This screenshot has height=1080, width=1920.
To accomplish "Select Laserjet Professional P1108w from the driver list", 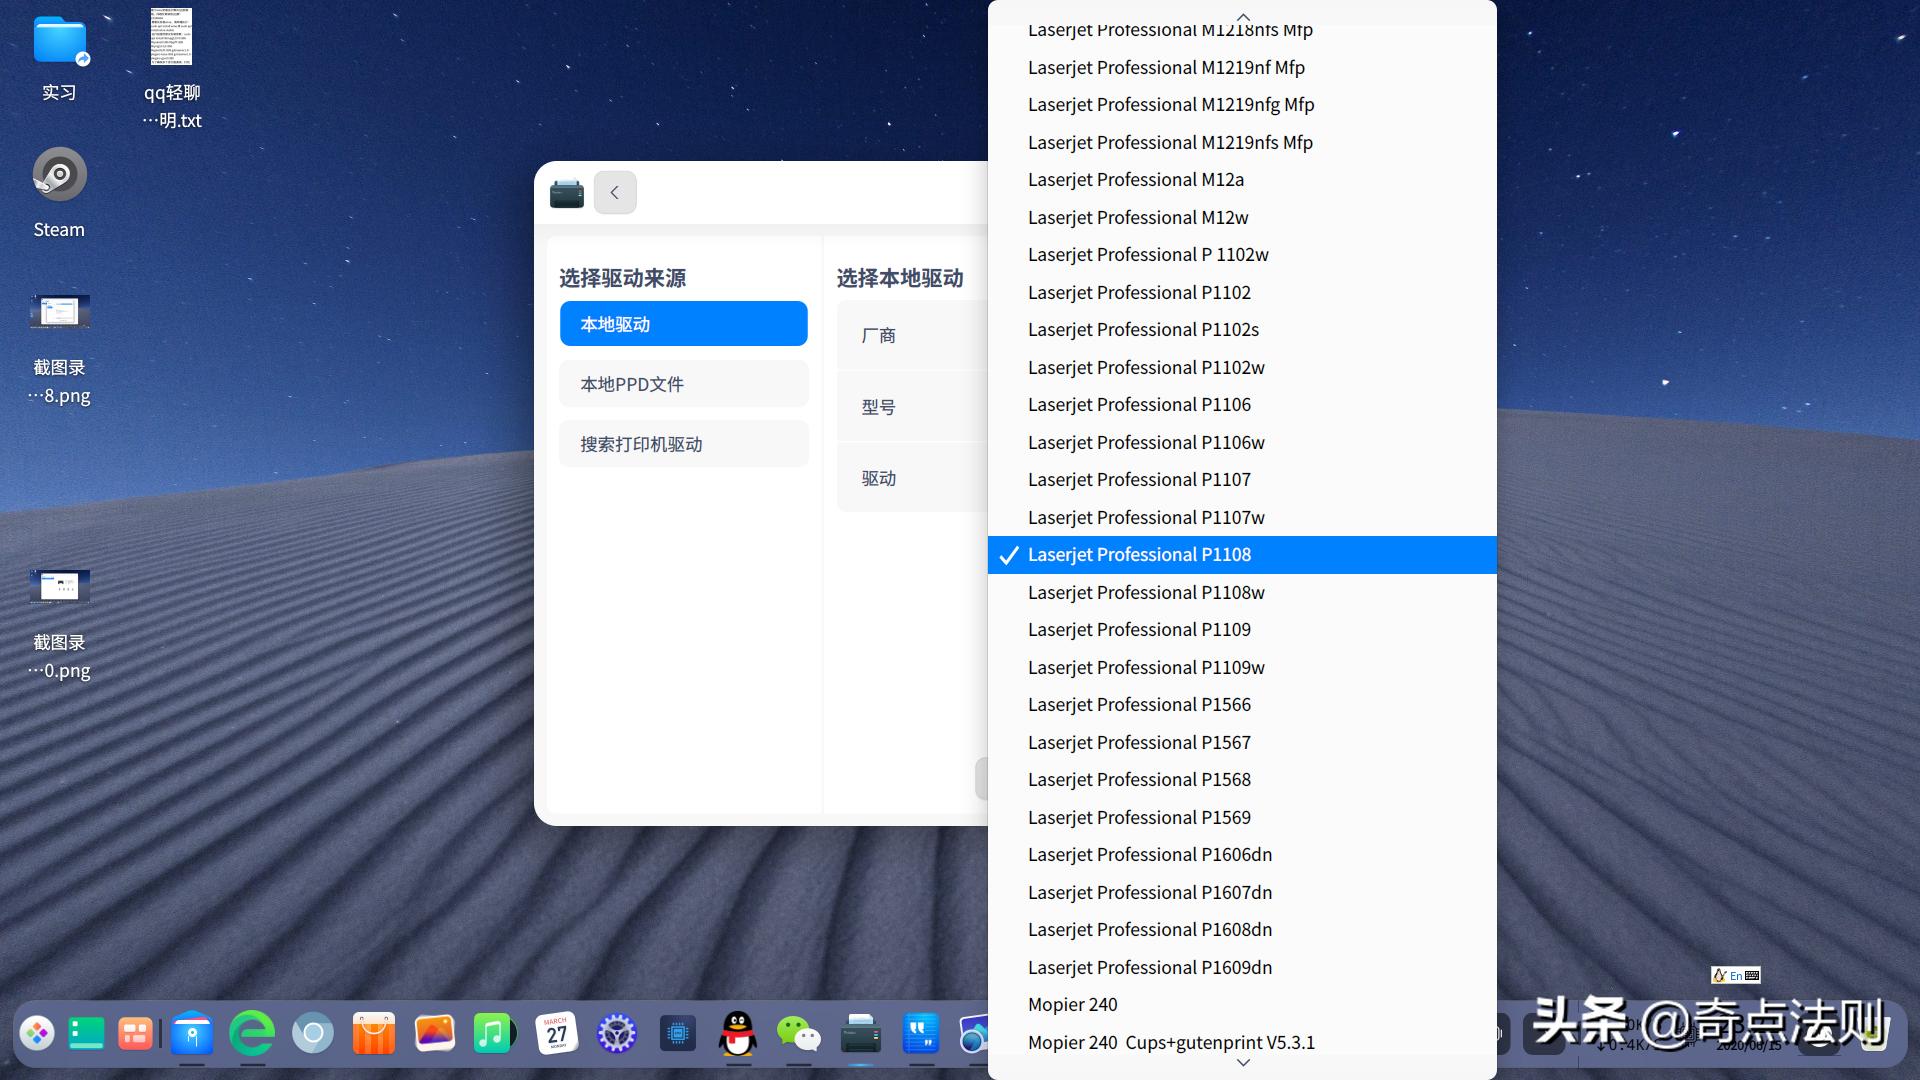I will (1146, 592).
